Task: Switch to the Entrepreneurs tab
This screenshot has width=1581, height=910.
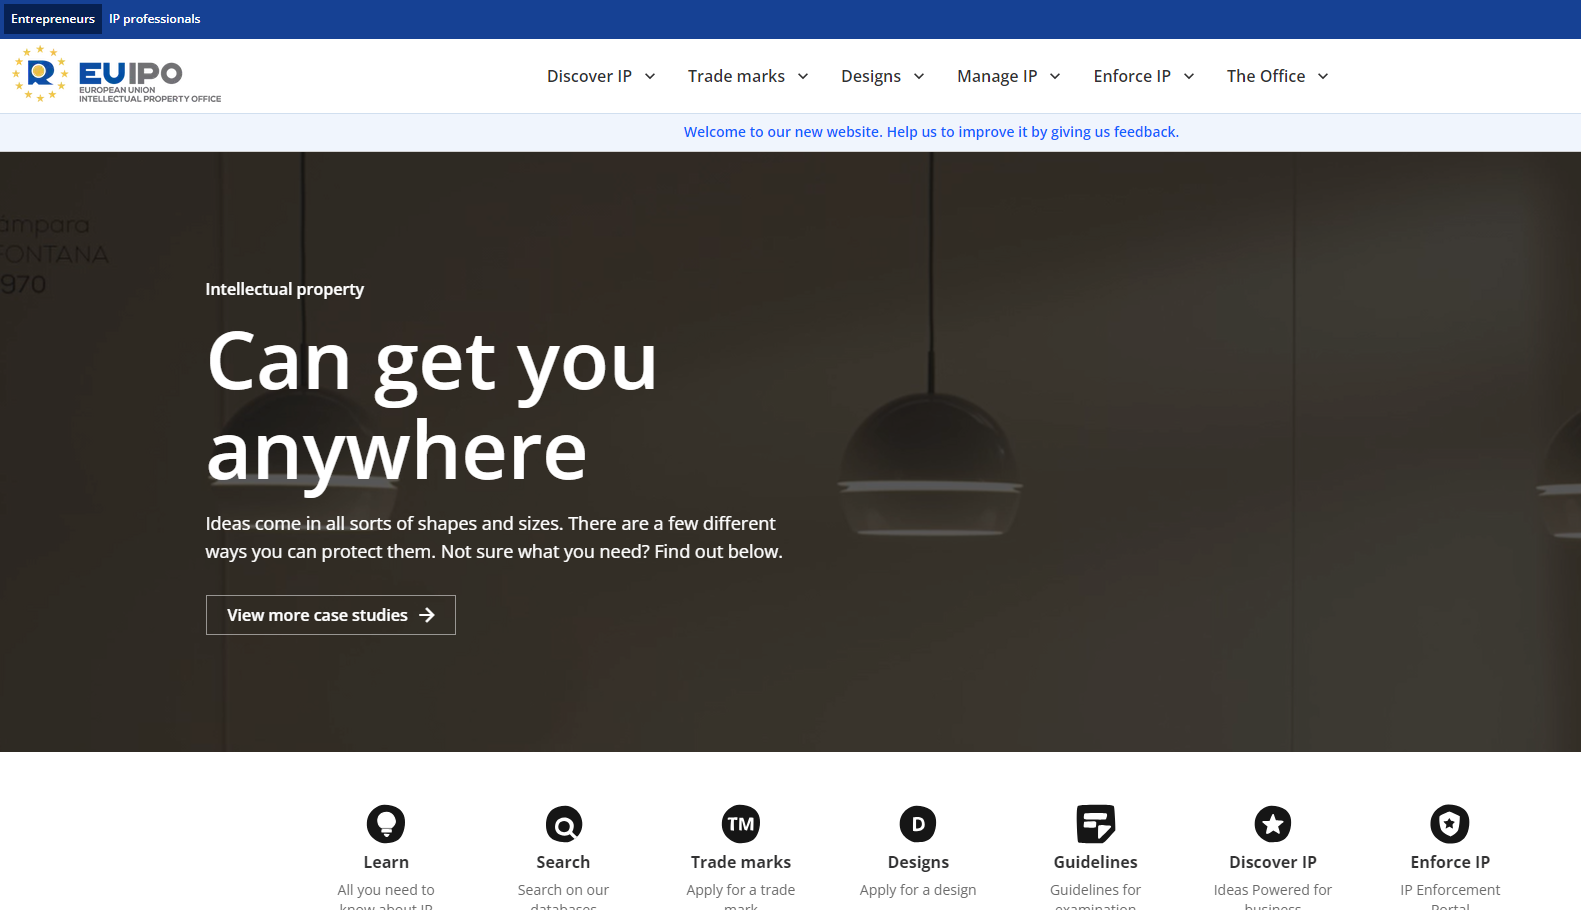Action: tap(53, 19)
